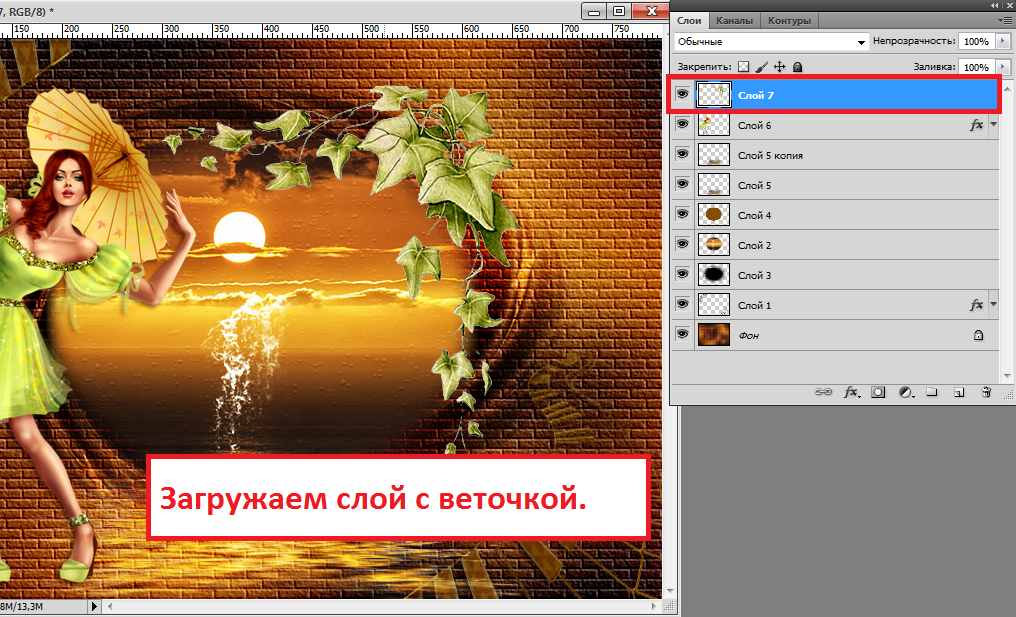
Task: Switch to the Контуры tab
Action: [x=790, y=20]
